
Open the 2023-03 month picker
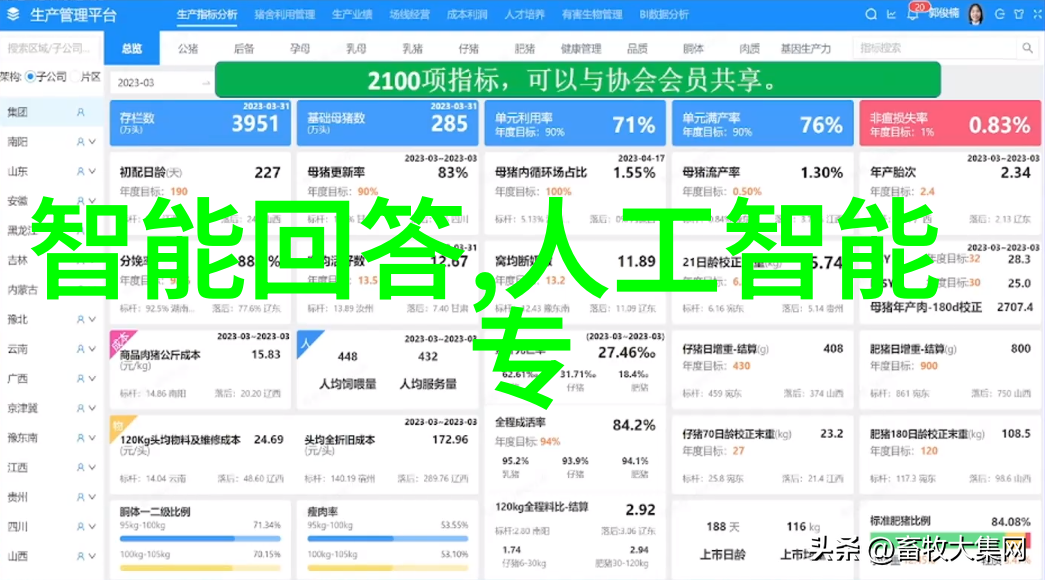tap(161, 83)
